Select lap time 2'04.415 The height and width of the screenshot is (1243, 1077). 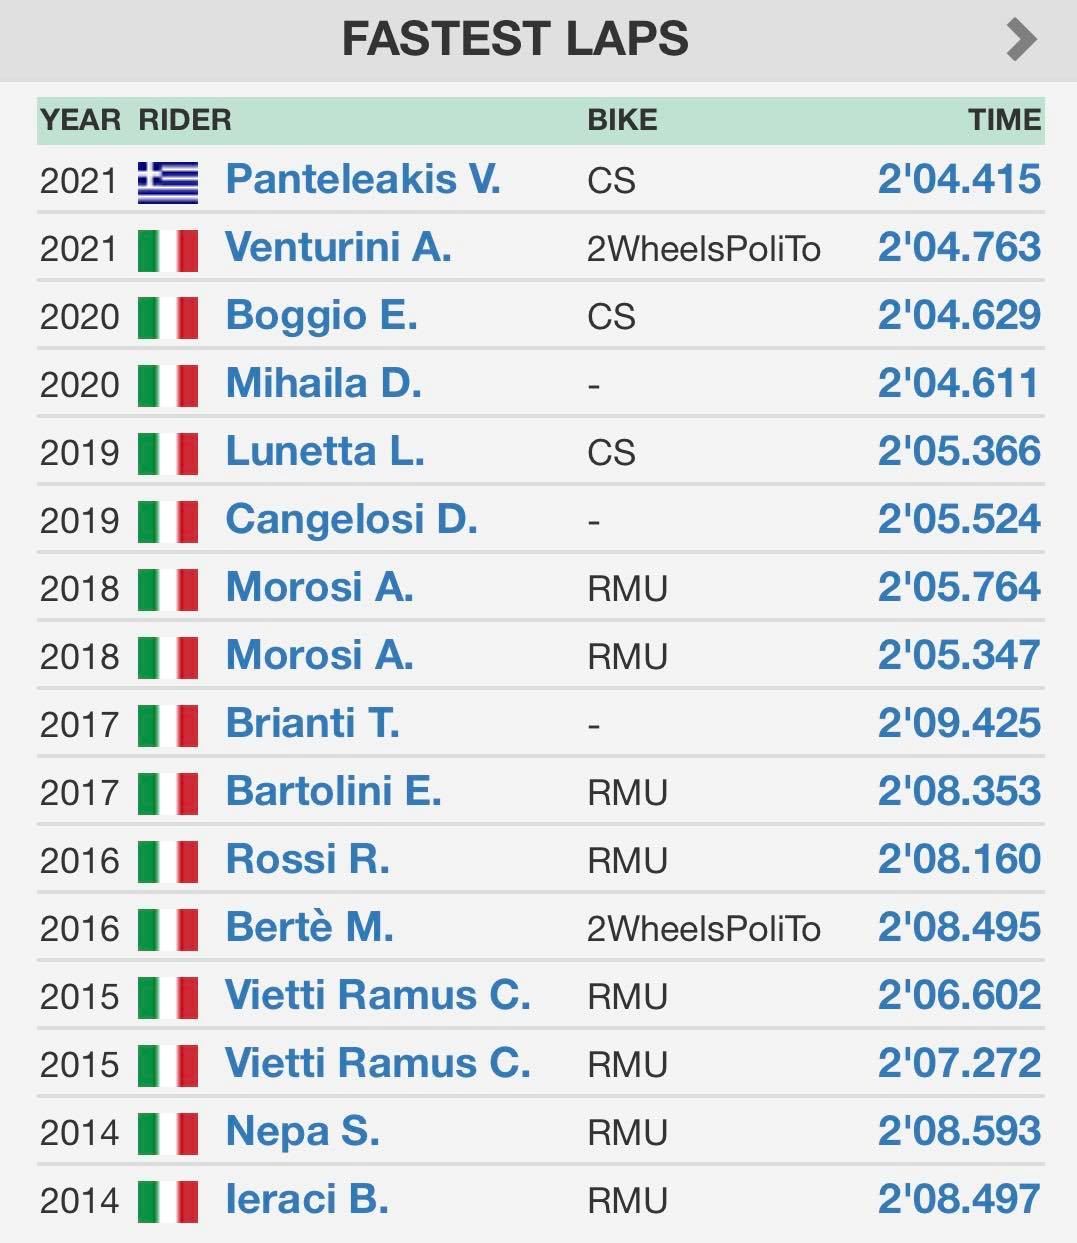(959, 180)
